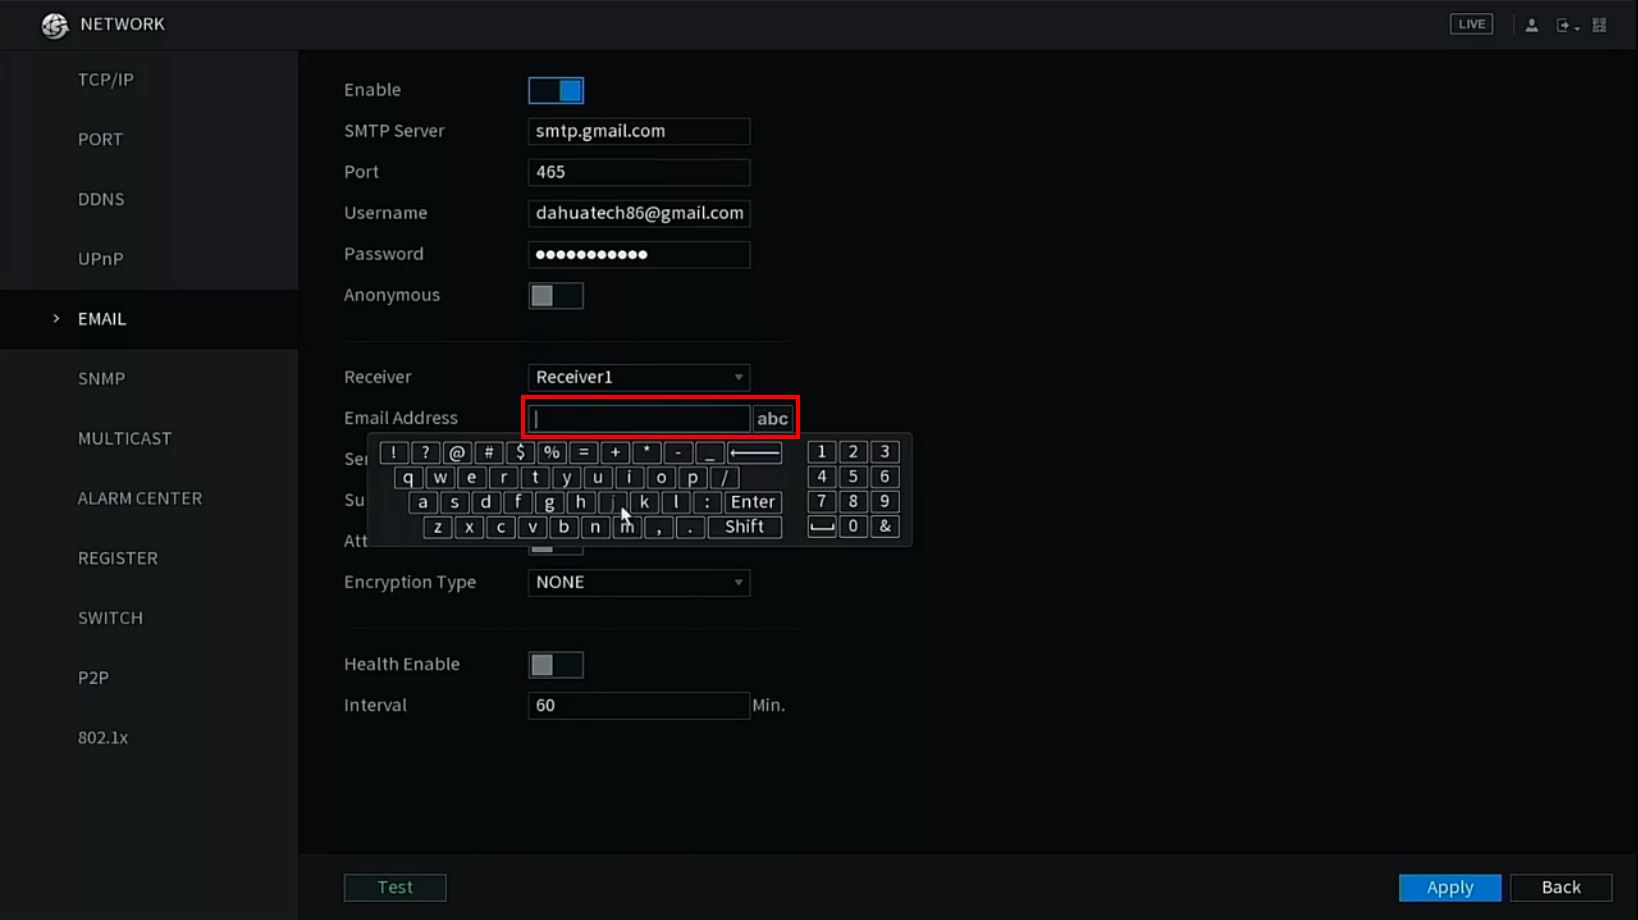The height and width of the screenshot is (920, 1638).
Task: Tap the colon key
Action: pyautogui.click(x=707, y=502)
